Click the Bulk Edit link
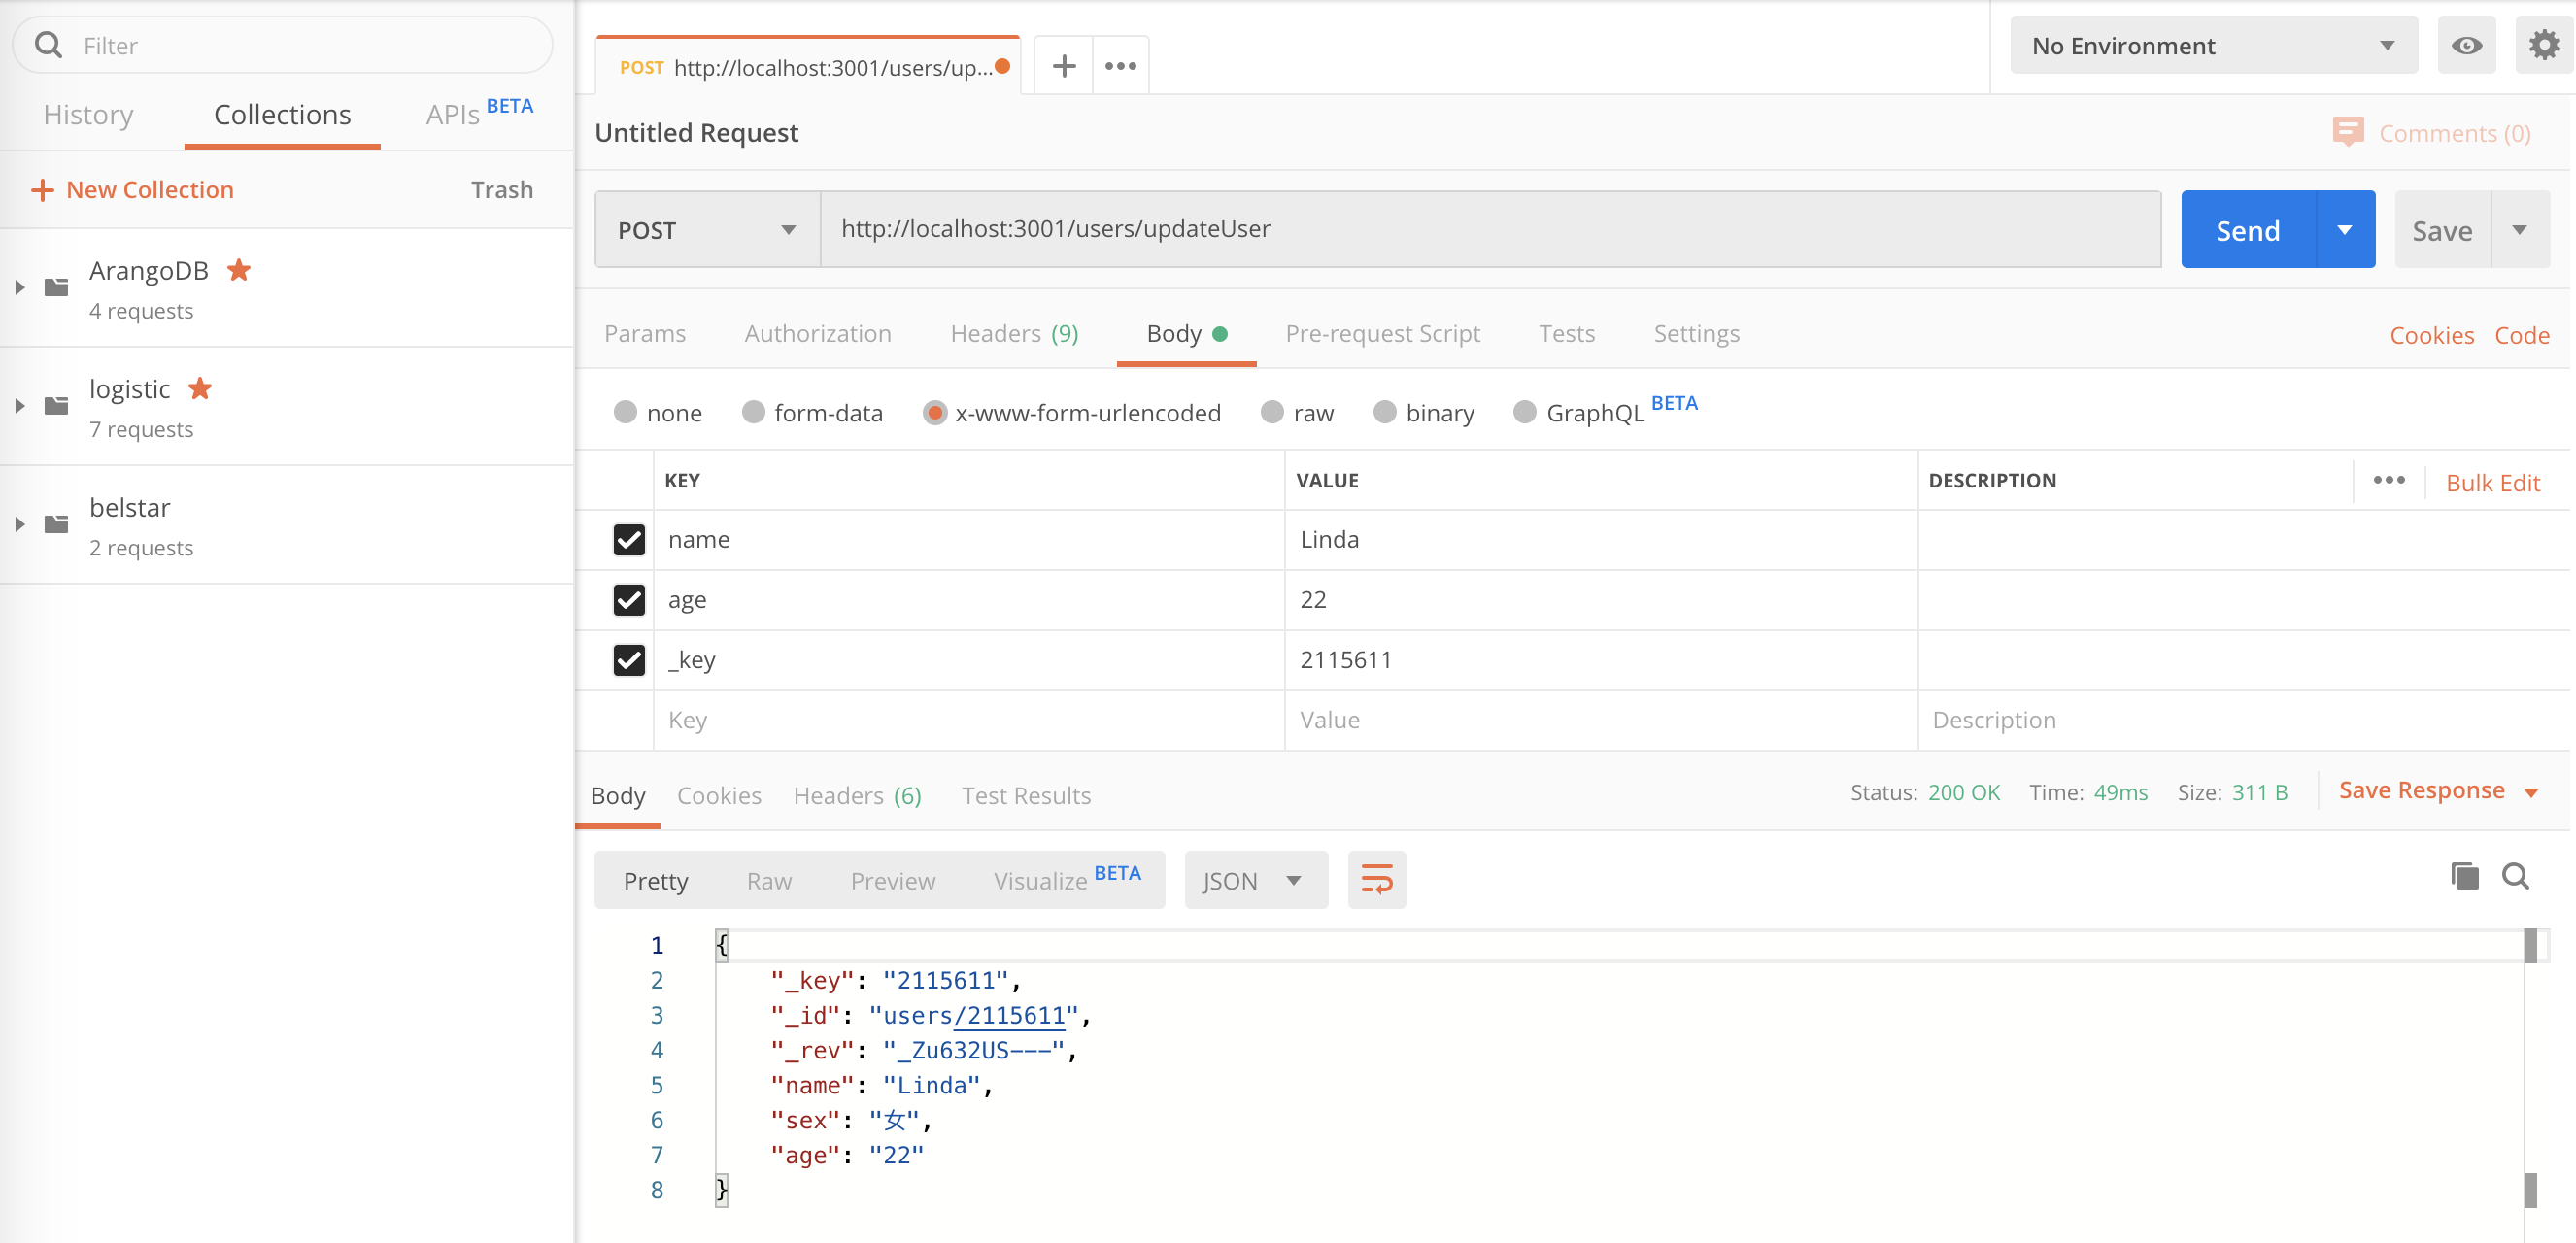 (x=2492, y=483)
